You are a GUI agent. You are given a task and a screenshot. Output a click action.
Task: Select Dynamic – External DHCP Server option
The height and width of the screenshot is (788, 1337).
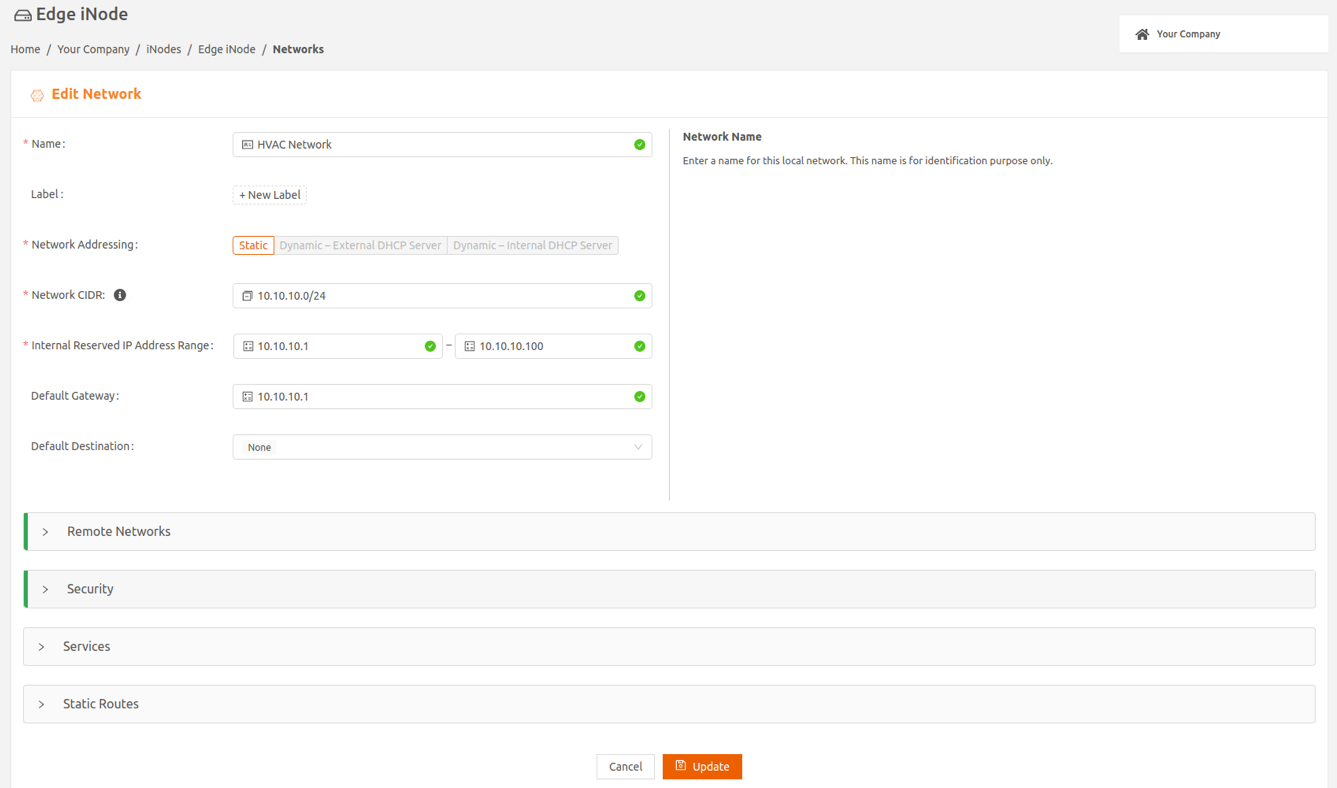pyautogui.click(x=360, y=245)
